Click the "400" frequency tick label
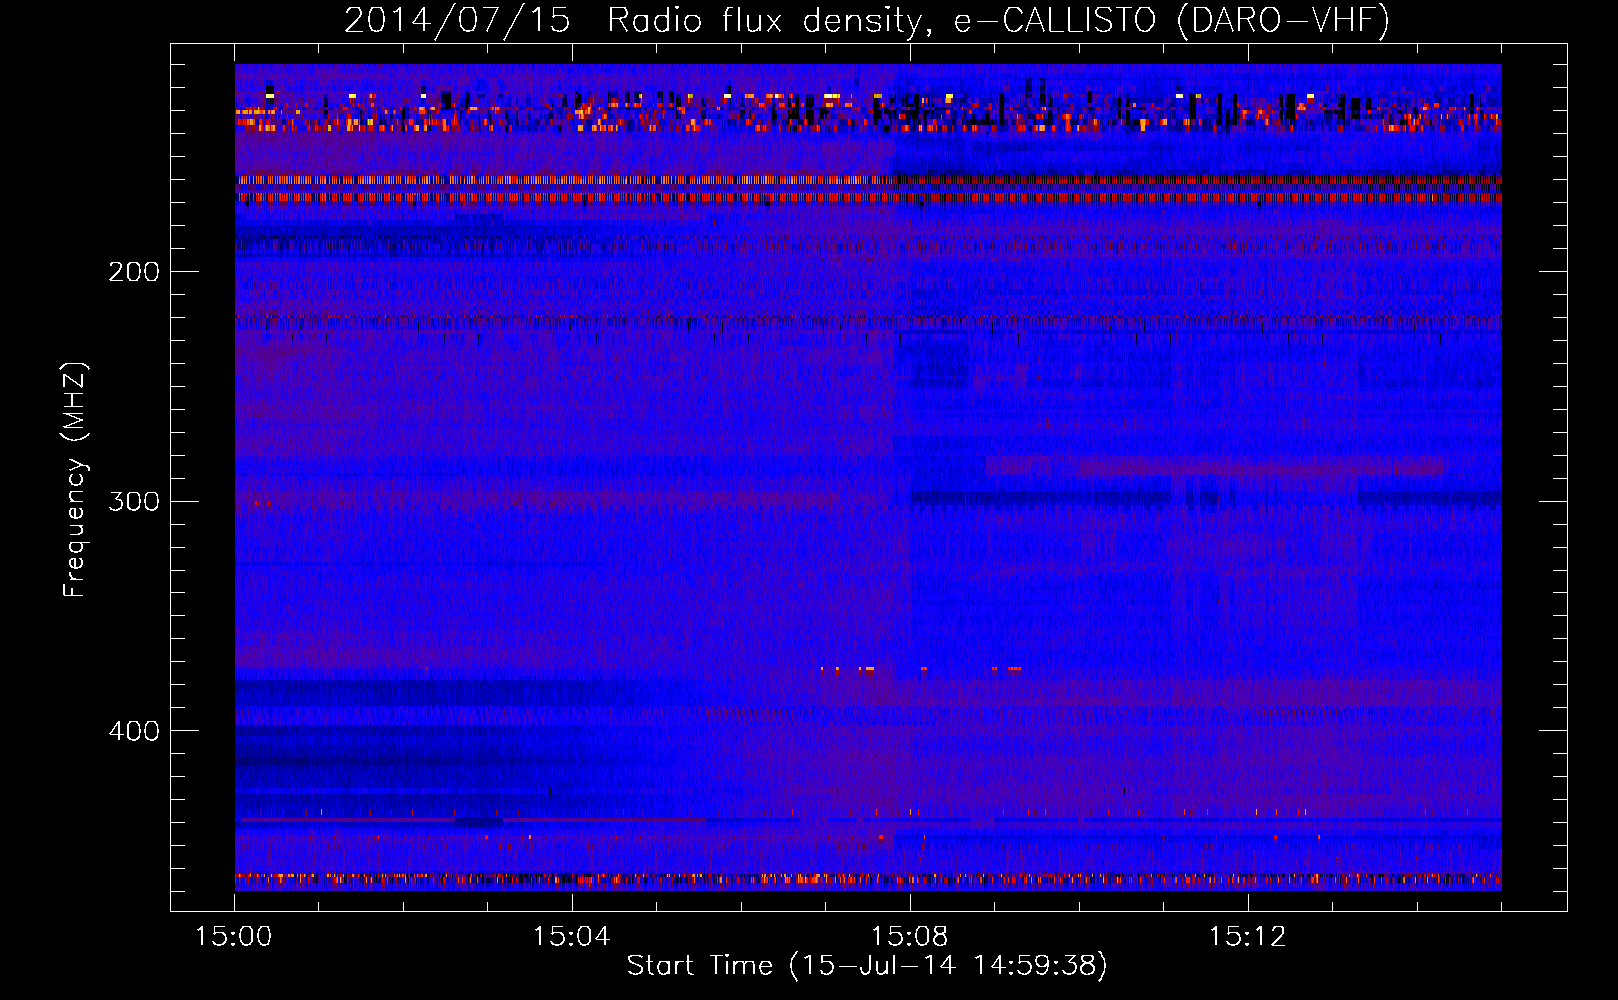The width and height of the screenshot is (1618, 1000). click(x=134, y=731)
